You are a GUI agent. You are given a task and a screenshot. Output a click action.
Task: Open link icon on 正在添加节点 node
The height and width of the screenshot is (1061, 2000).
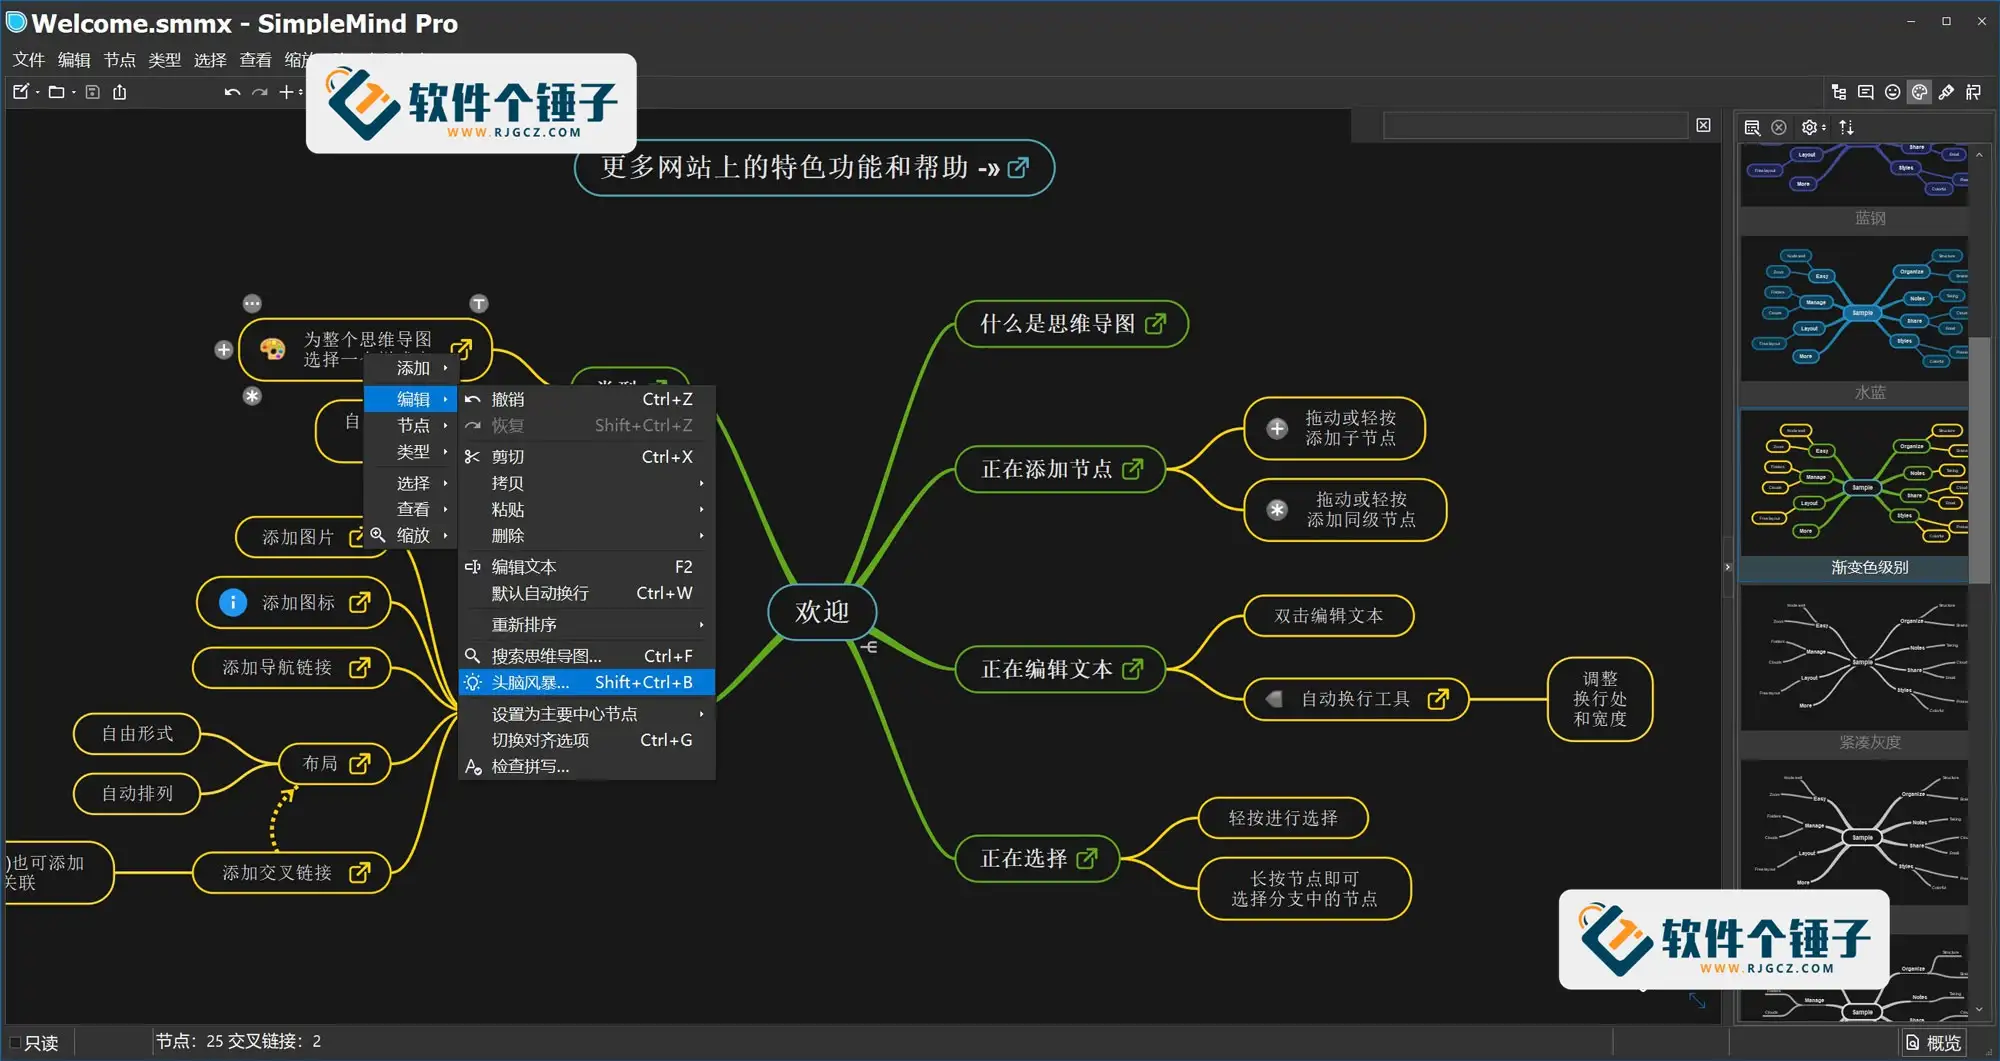click(1133, 468)
